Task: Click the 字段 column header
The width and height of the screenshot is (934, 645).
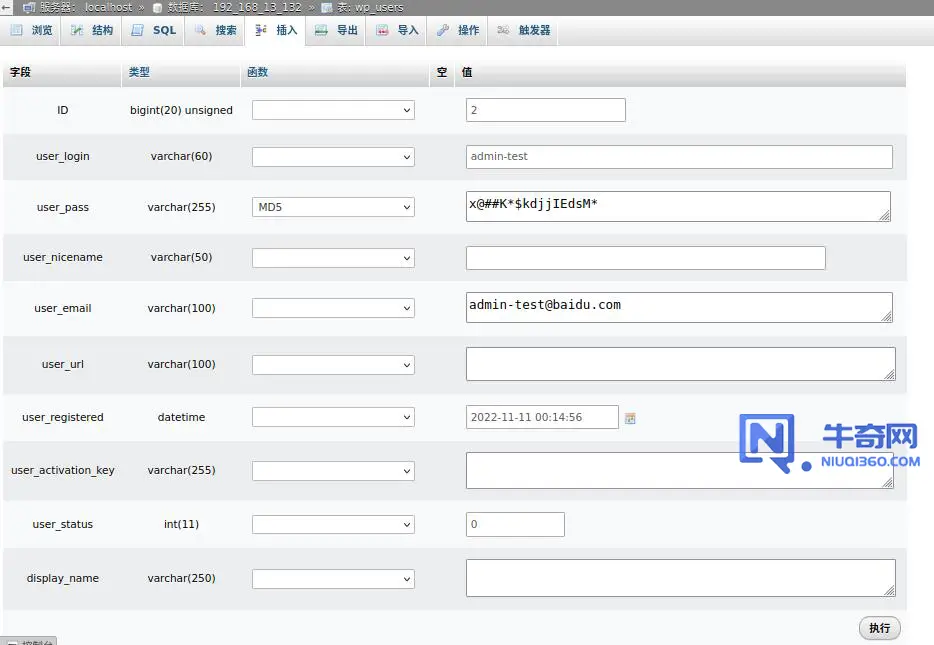Action: coord(20,72)
